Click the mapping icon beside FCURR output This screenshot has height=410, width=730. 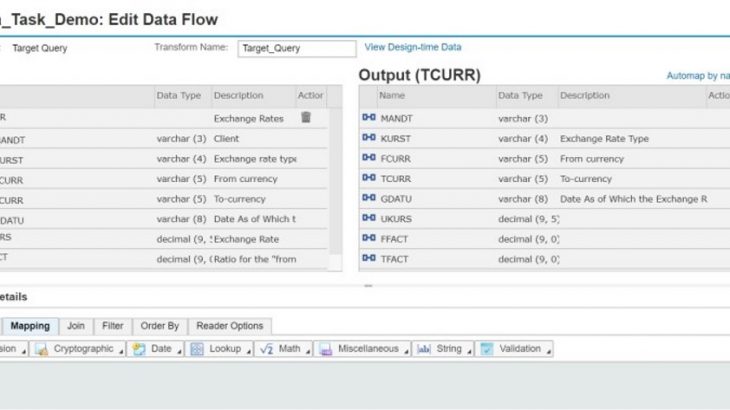pyautogui.click(x=369, y=158)
